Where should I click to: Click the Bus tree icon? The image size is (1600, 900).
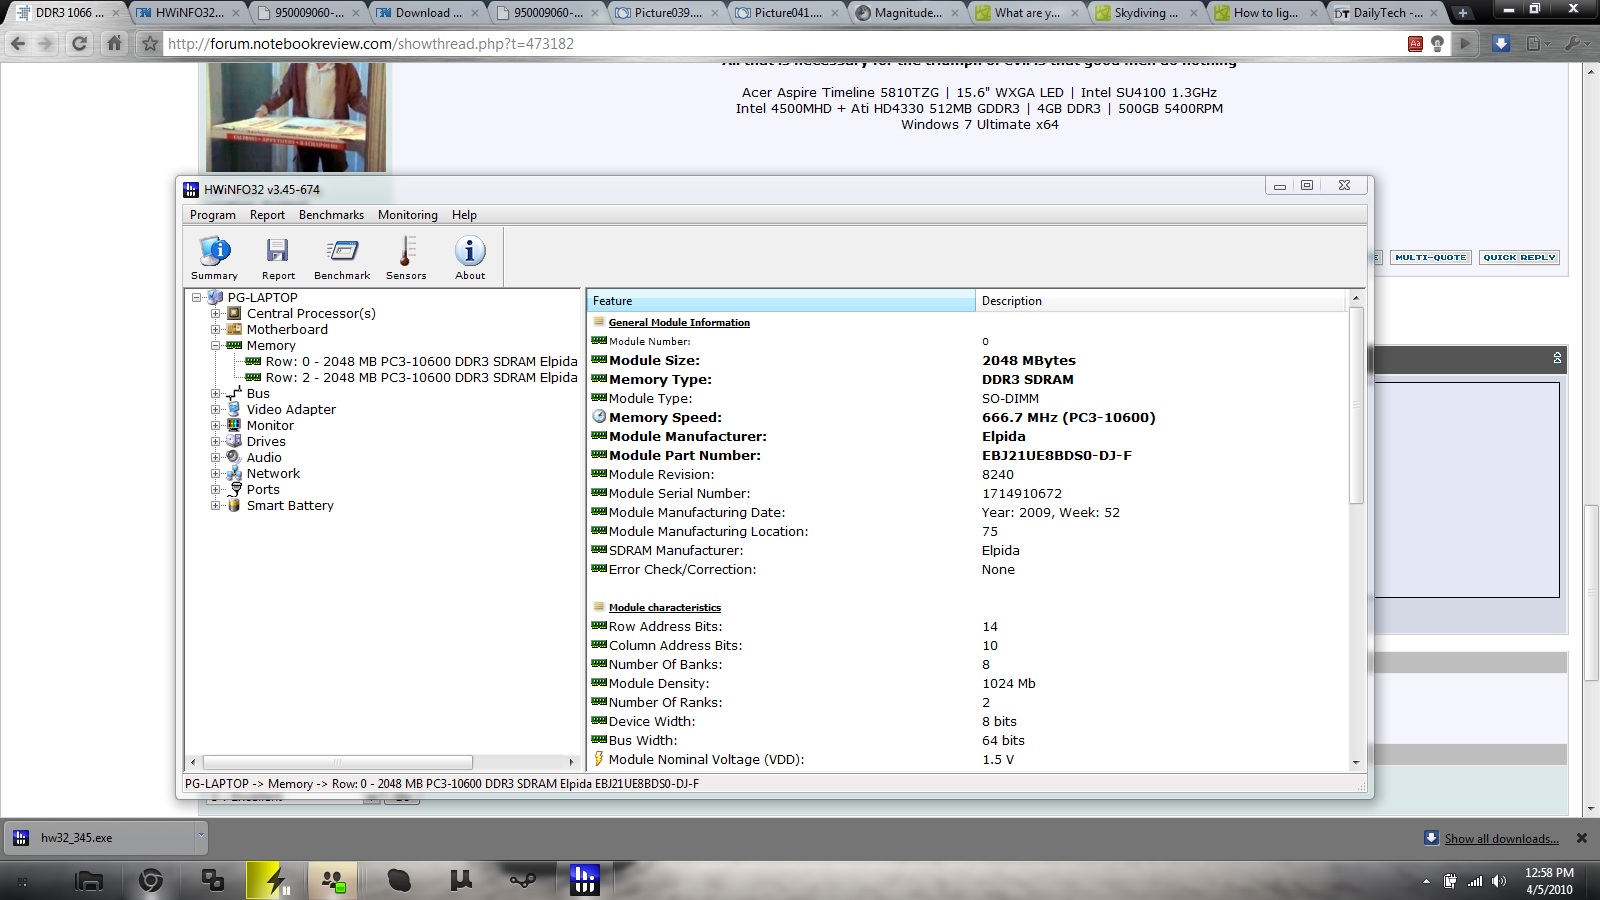[x=234, y=393]
